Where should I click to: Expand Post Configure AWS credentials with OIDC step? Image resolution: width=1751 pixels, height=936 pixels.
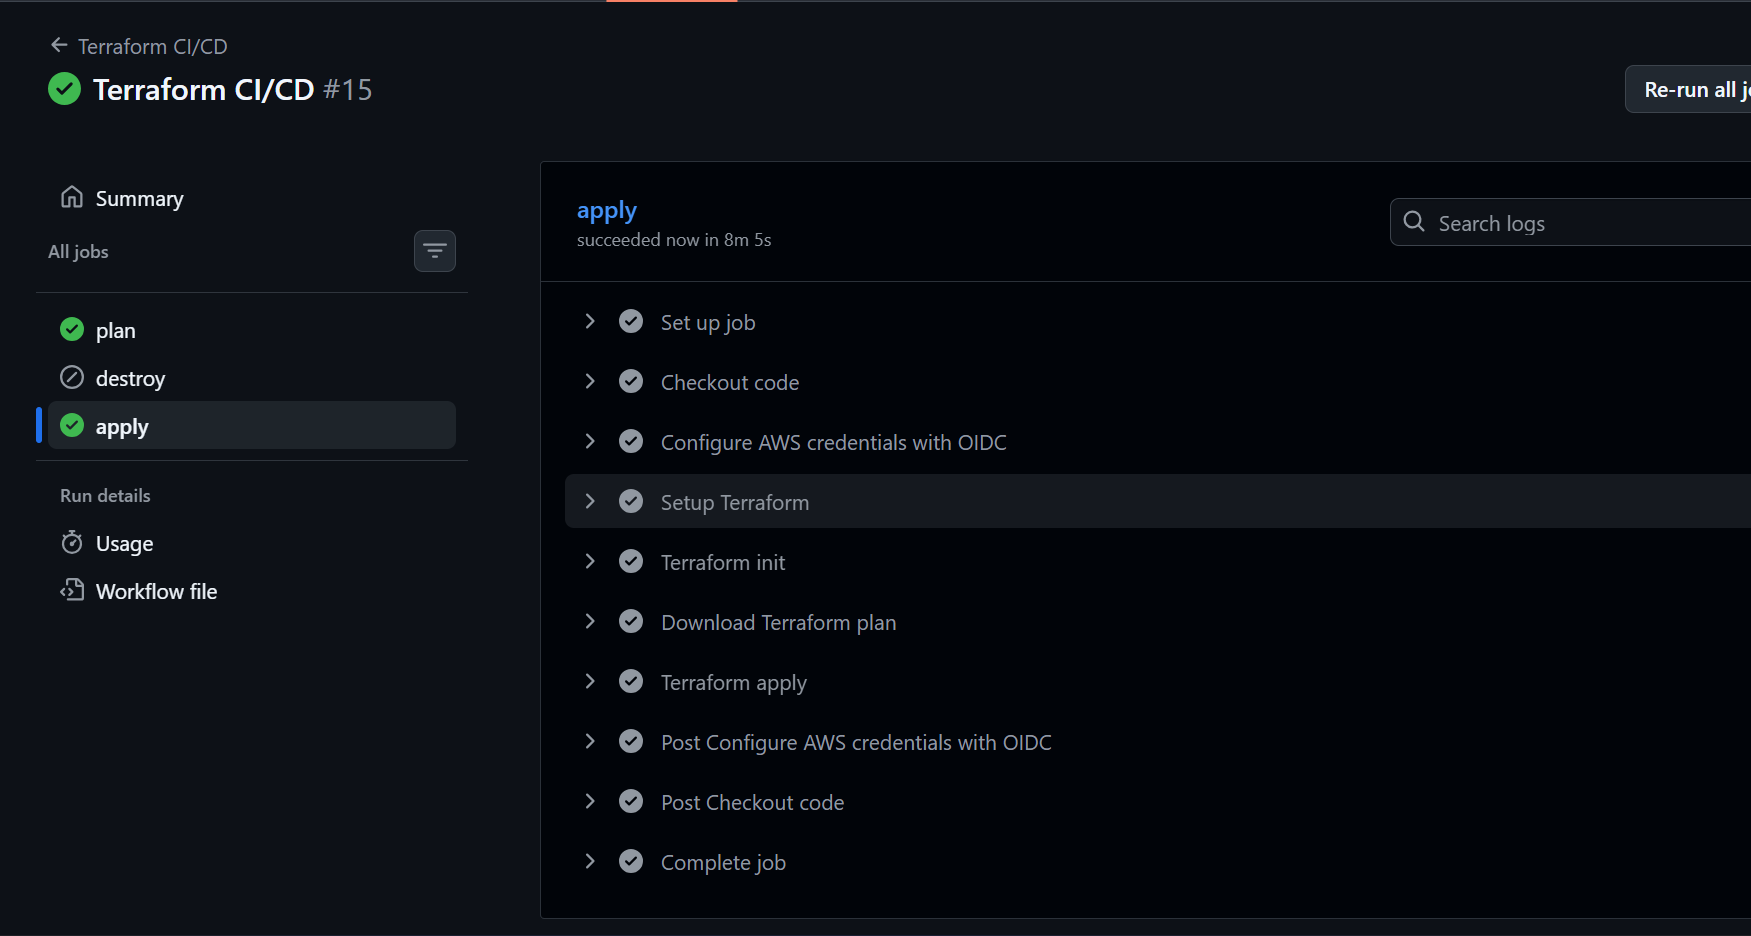[590, 741]
